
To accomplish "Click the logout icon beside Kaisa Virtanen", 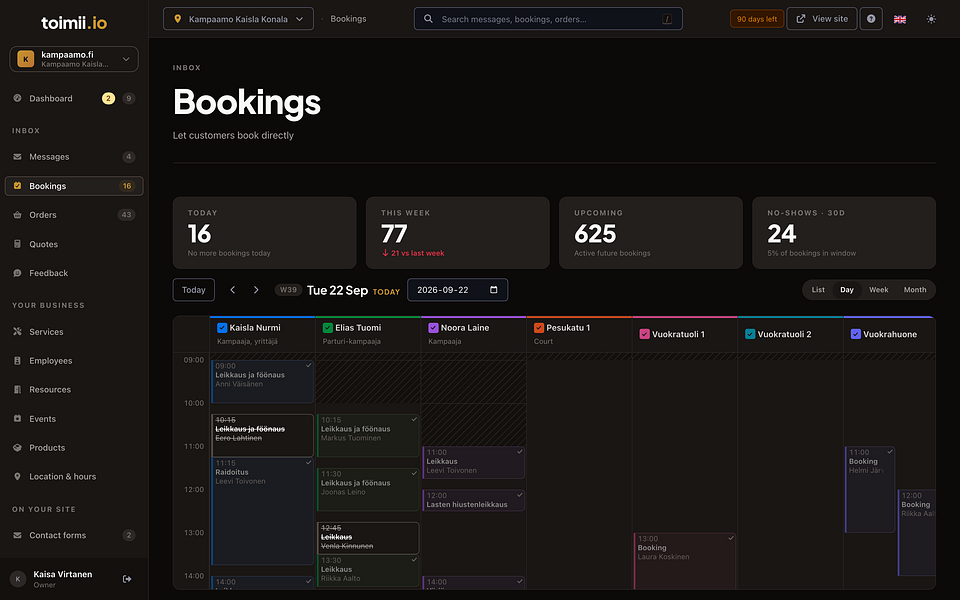I will pyautogui.click(x=127, y=579).
